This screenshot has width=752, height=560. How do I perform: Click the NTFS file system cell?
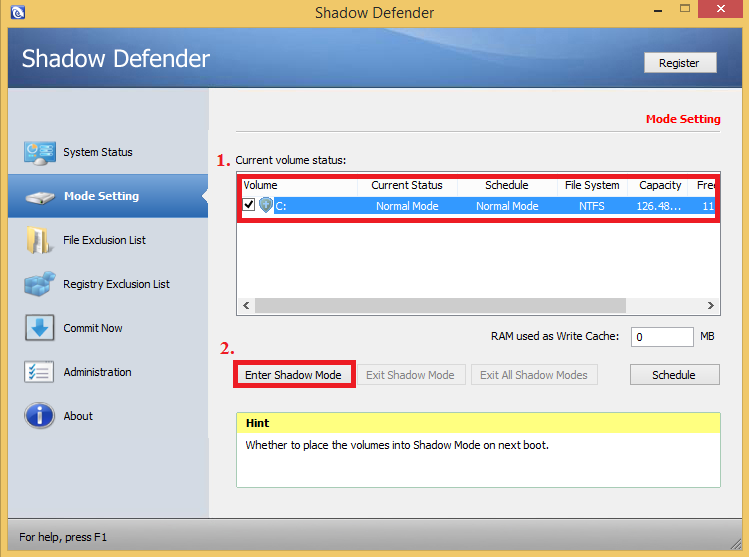592,206
